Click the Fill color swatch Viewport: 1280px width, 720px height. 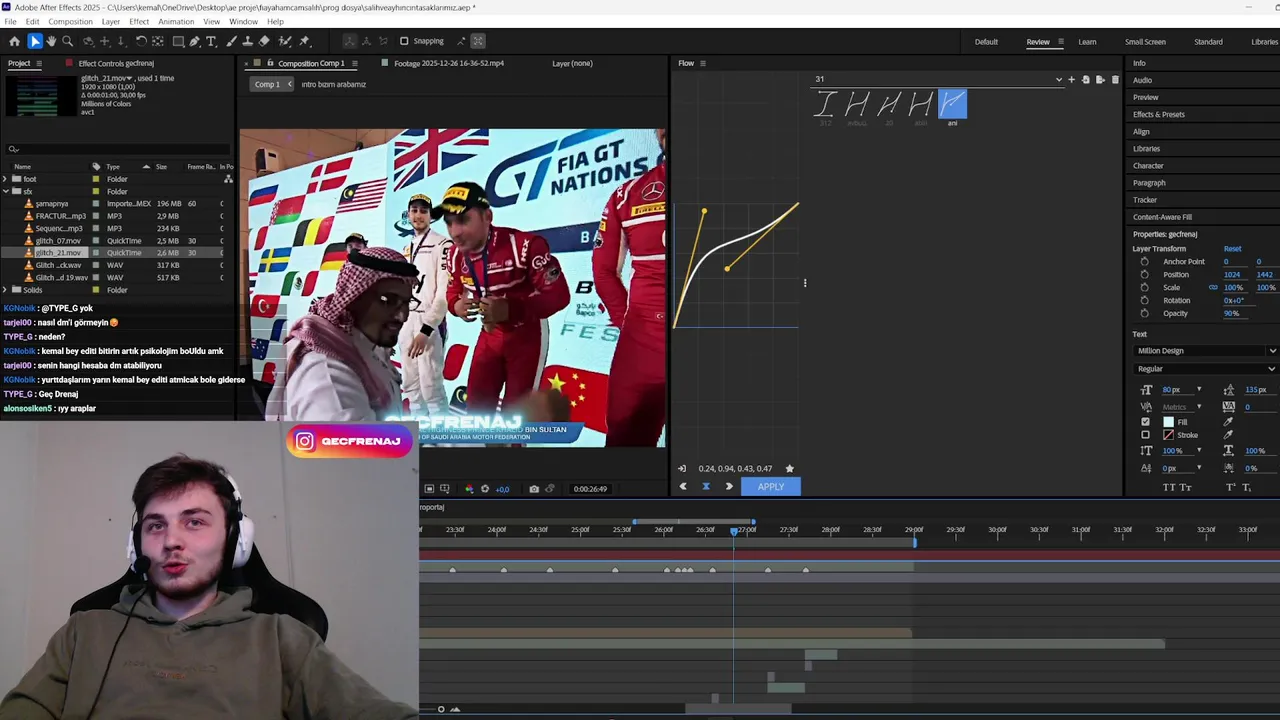[1168, 422]
